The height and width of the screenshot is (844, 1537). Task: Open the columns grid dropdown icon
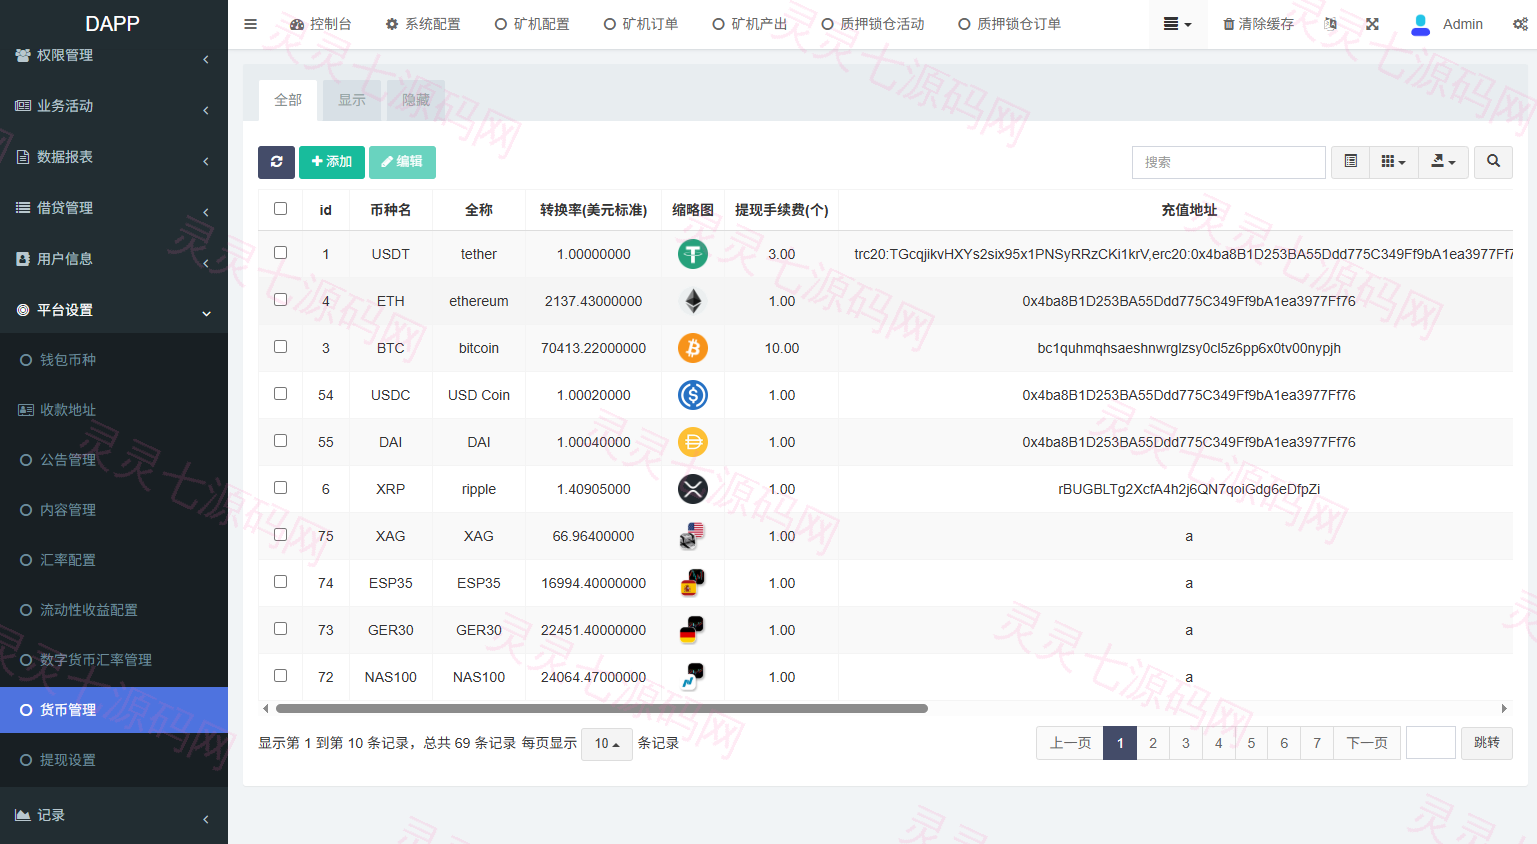coord(1393,162)
